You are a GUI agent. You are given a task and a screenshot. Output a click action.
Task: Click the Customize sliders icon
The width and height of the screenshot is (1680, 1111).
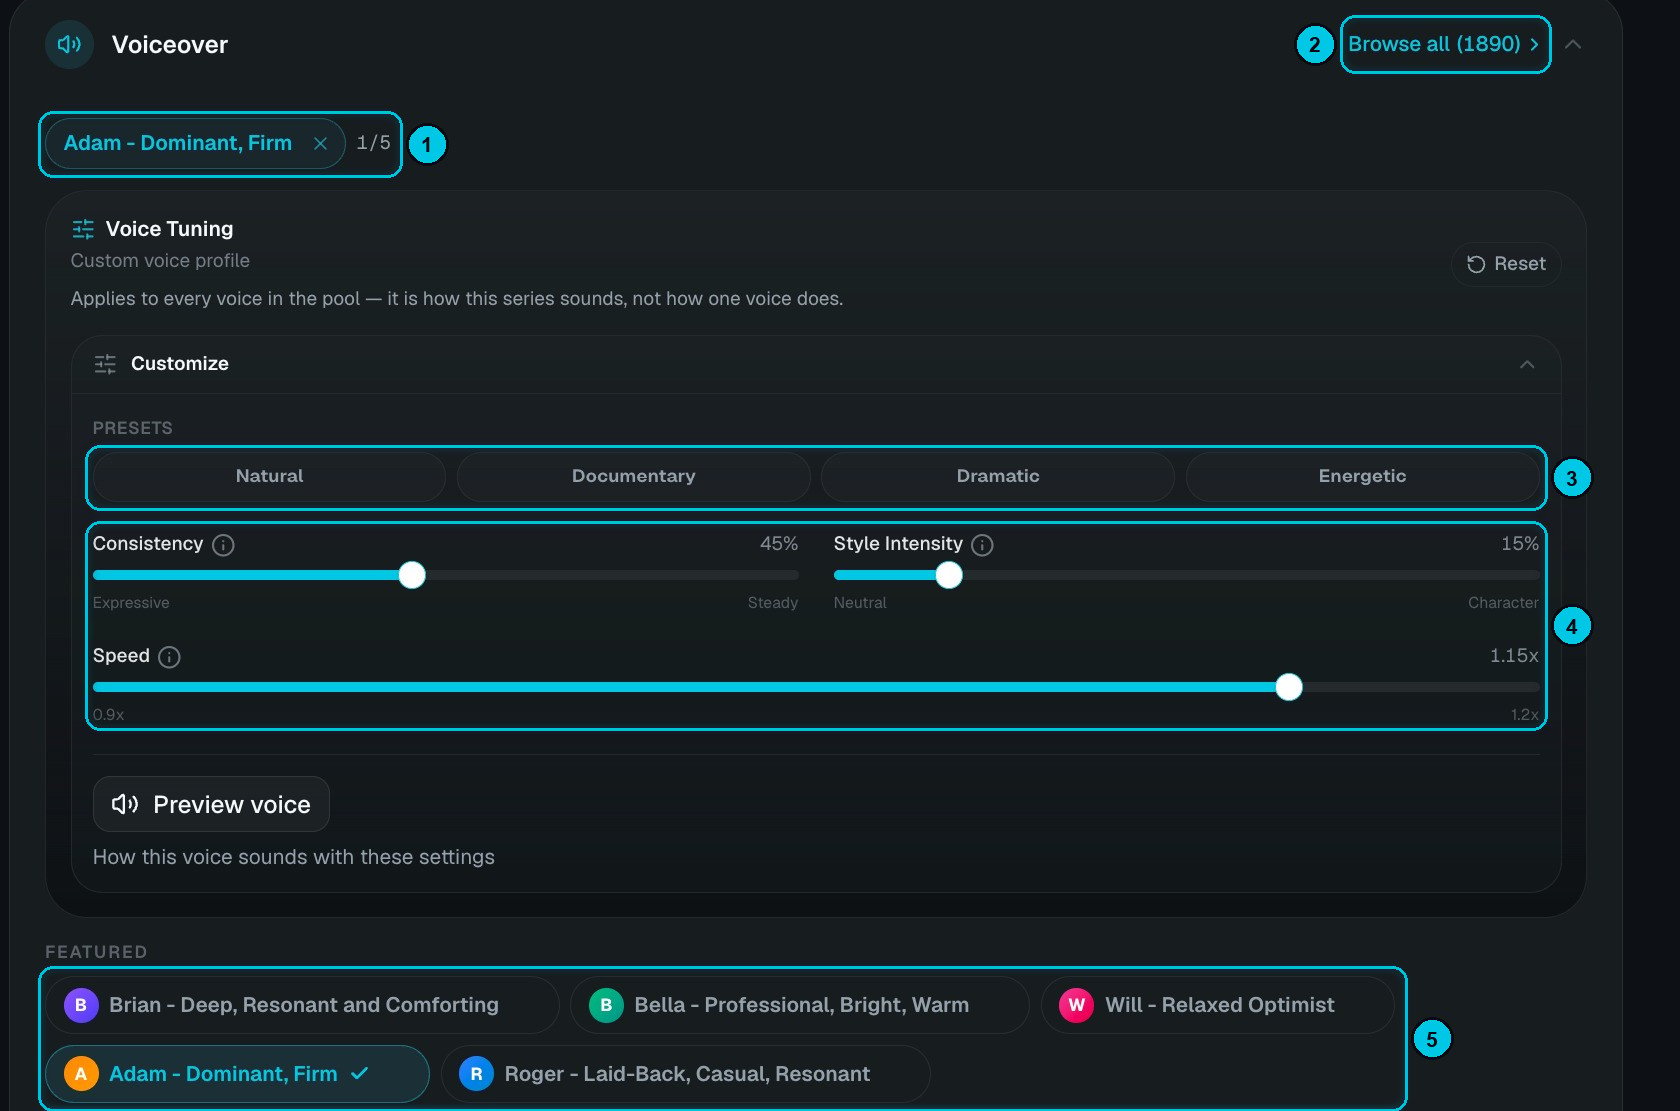(x=105, y=364)
